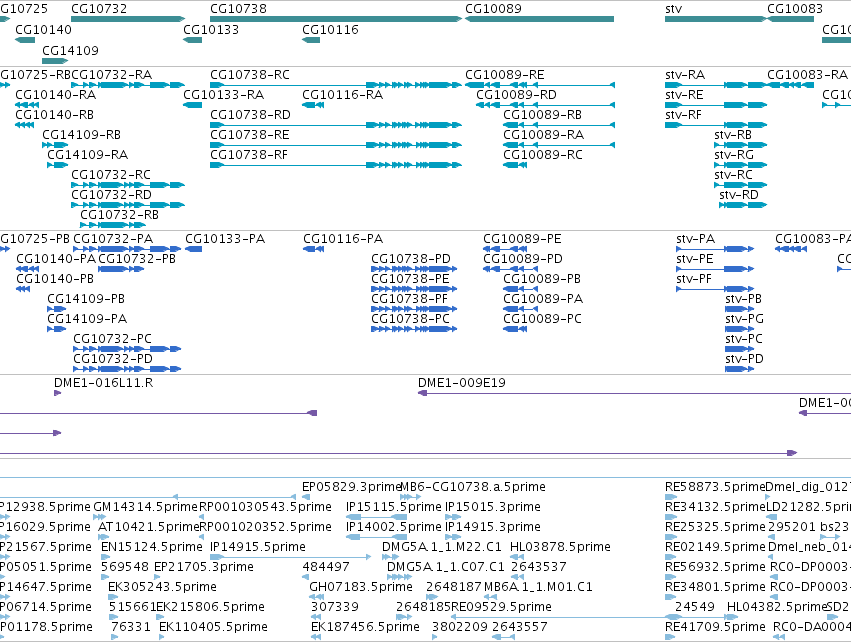Select transcript stv-RB
This screenshot has height=642, width=851.
pyautogui.click(x=733, y=135)
